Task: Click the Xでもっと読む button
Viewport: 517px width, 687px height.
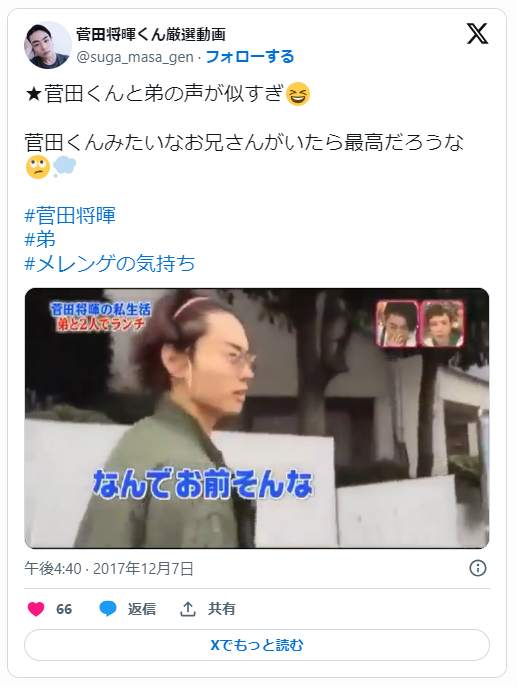Action: [x=257, y=645]
